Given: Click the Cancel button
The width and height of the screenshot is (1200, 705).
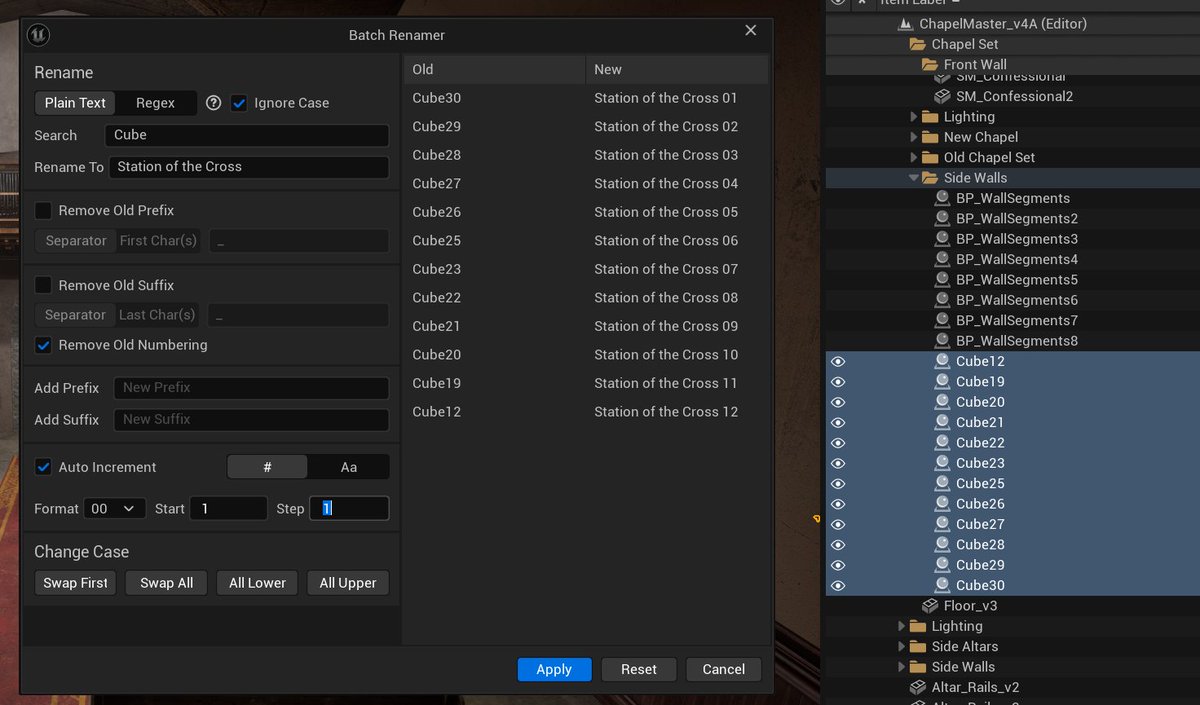Looking at the screenshot, I should (724, 669).
